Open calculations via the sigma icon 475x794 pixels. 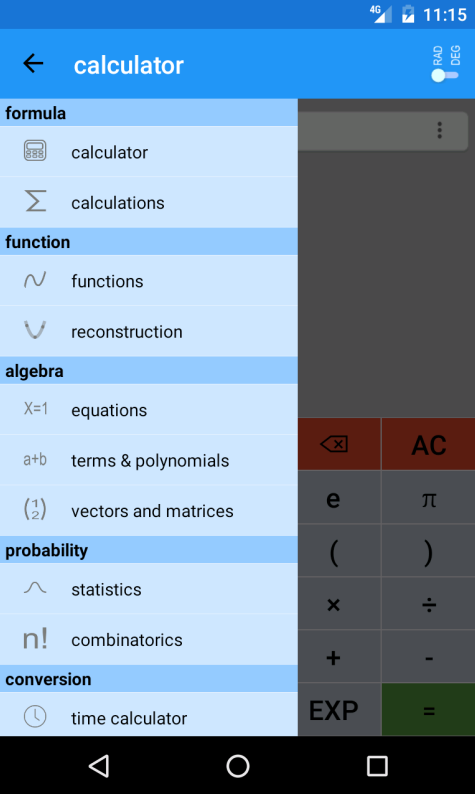click(x=35, y=201)
